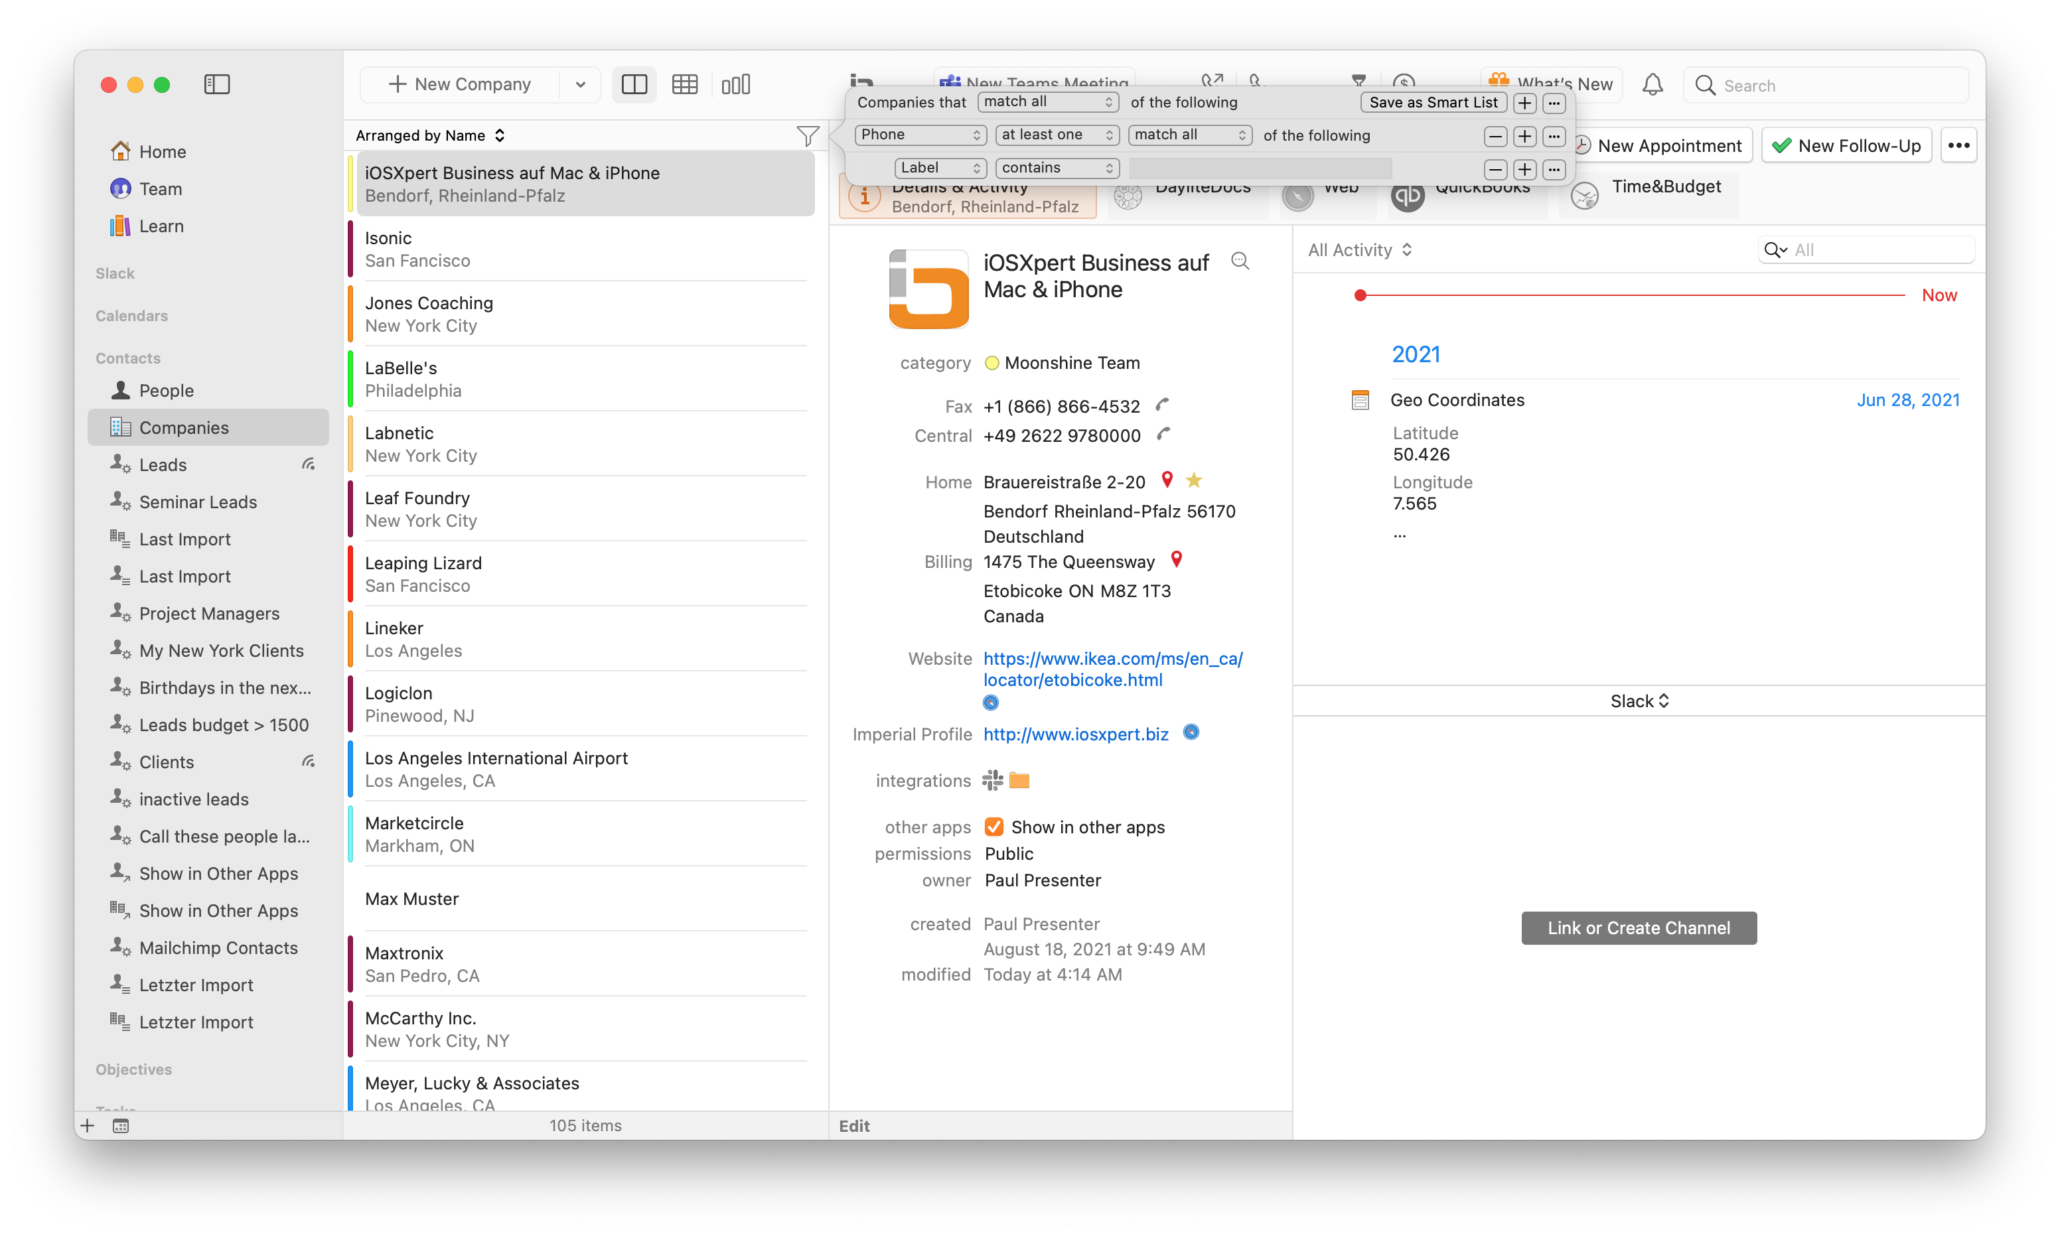Add rule after Phone filter row
The image size is (2060, 1238).
[x=1525, y=136]
